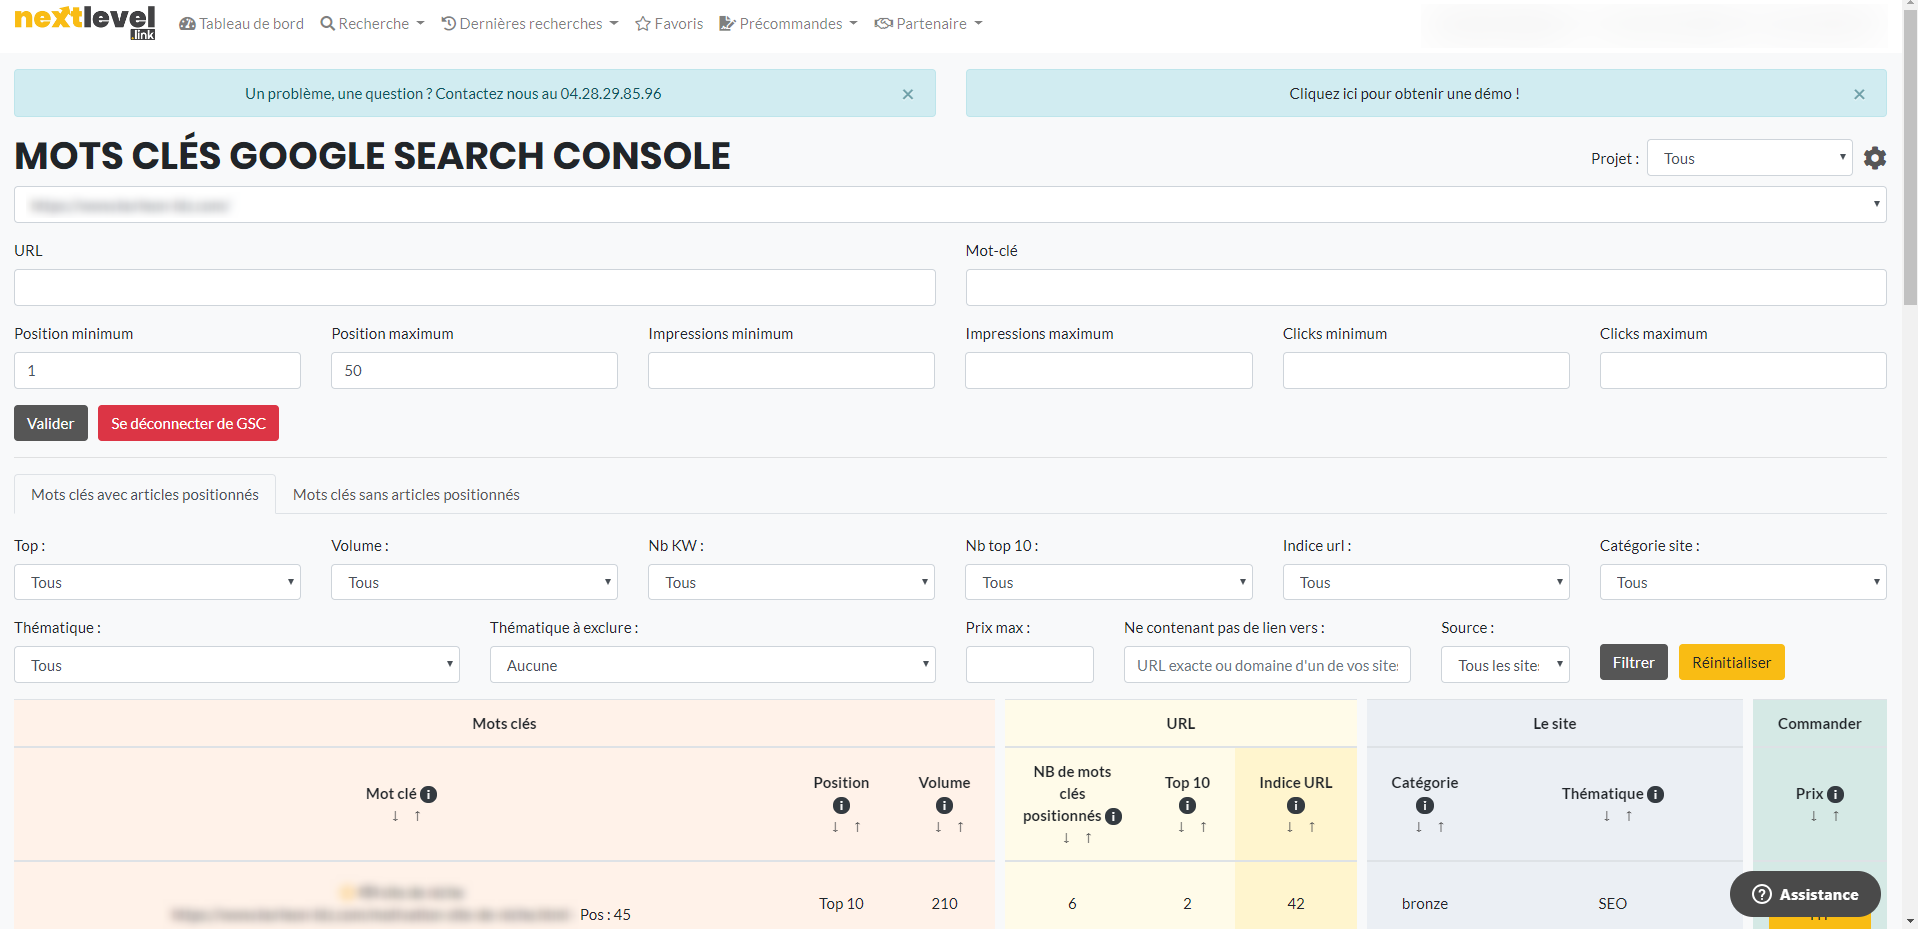Viewport: 1918px width, 929px height.
Task: Switch to Mots clés sans articles positionnés tab
Action: (406, 495)
